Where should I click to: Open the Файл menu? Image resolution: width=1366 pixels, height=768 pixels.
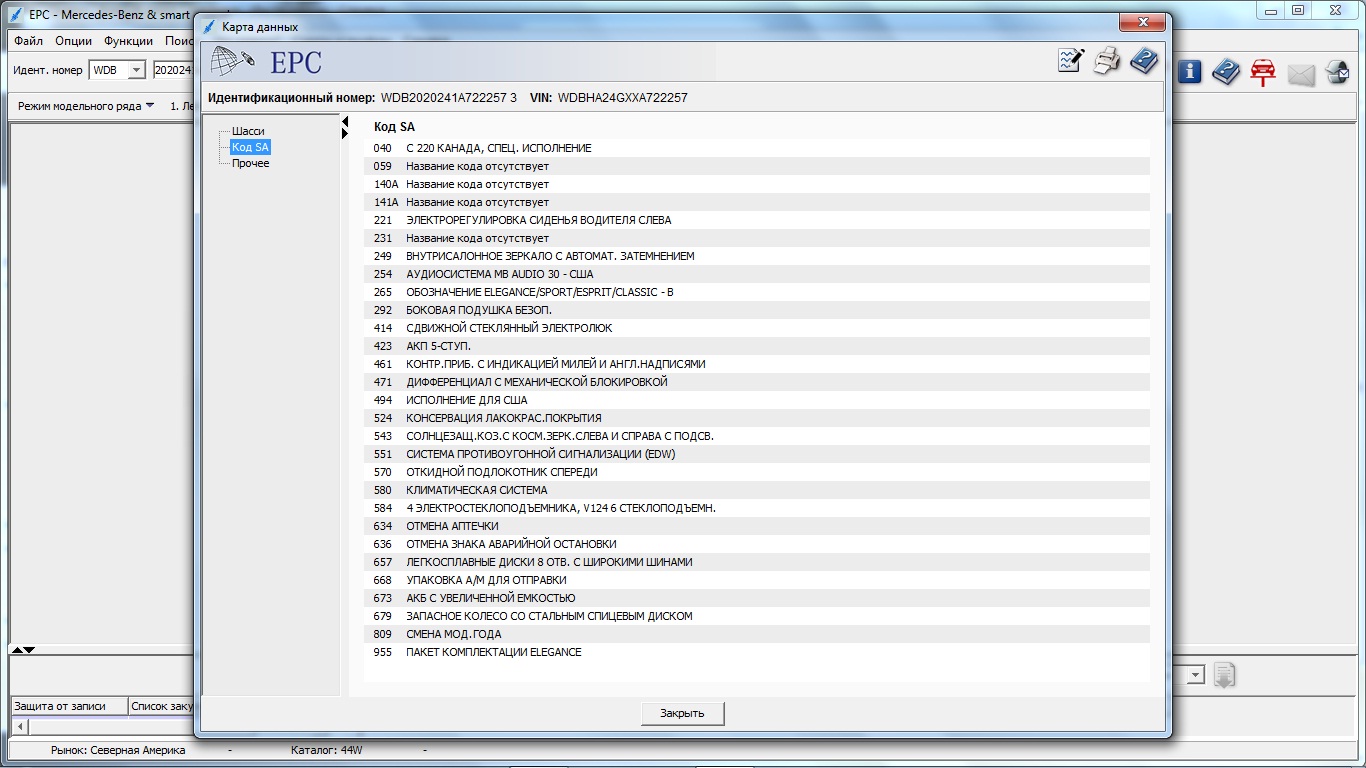(29, 41)
